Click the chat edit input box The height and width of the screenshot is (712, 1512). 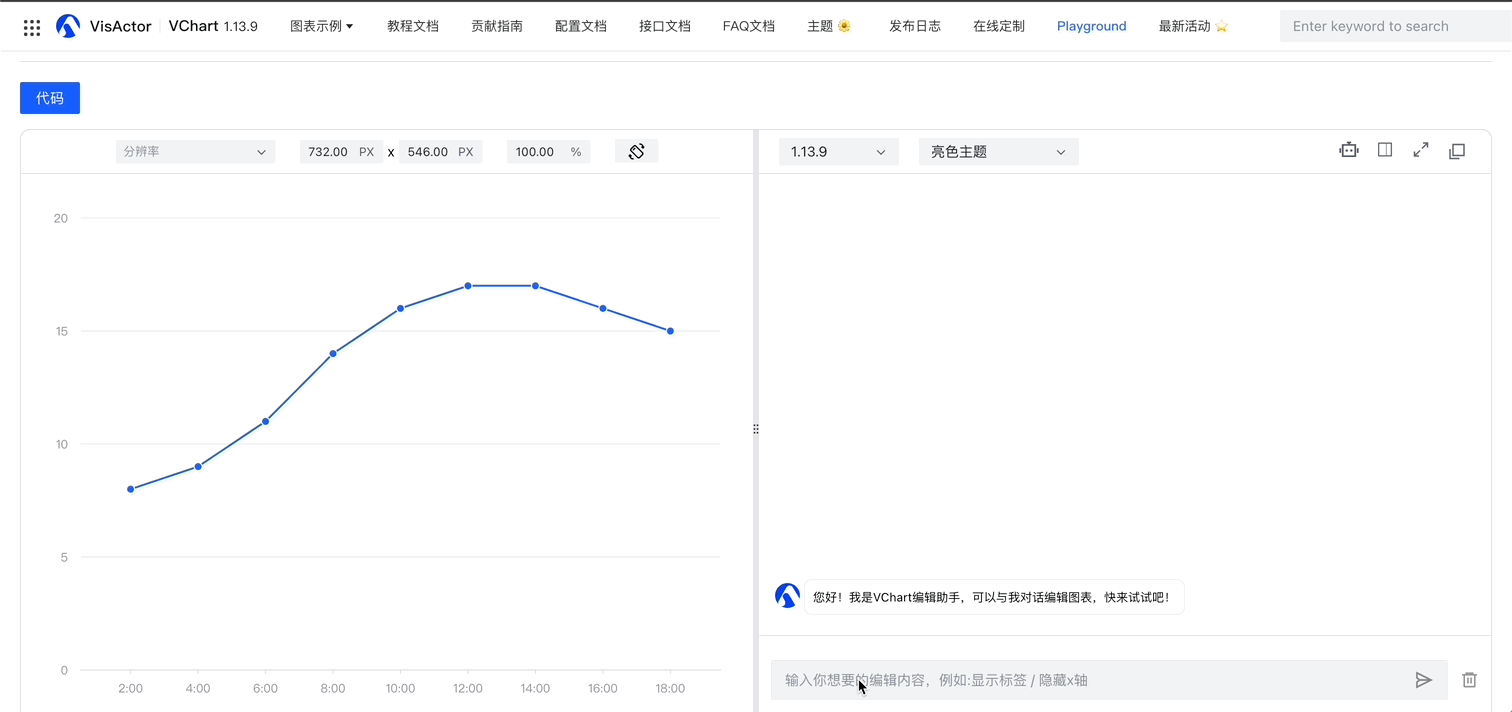pos(1090,680)
